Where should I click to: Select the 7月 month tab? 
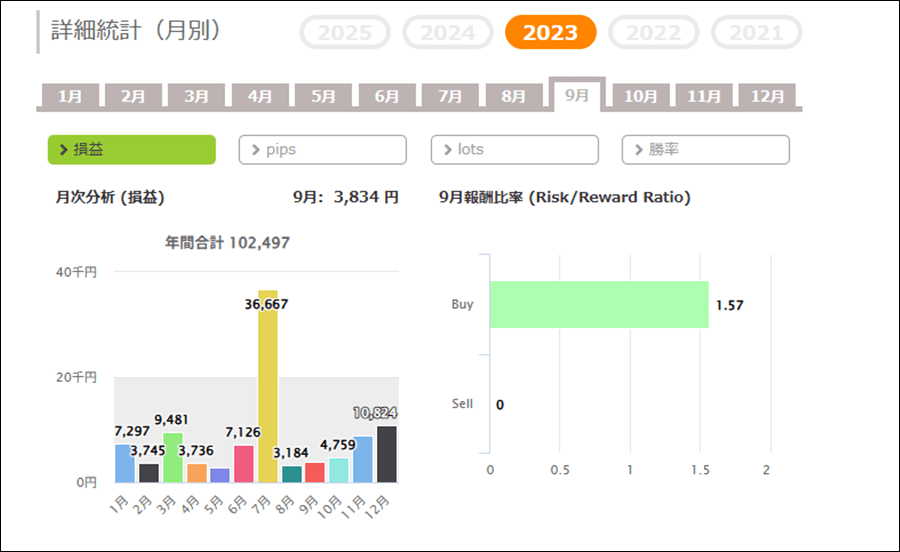tap(450, 97)
